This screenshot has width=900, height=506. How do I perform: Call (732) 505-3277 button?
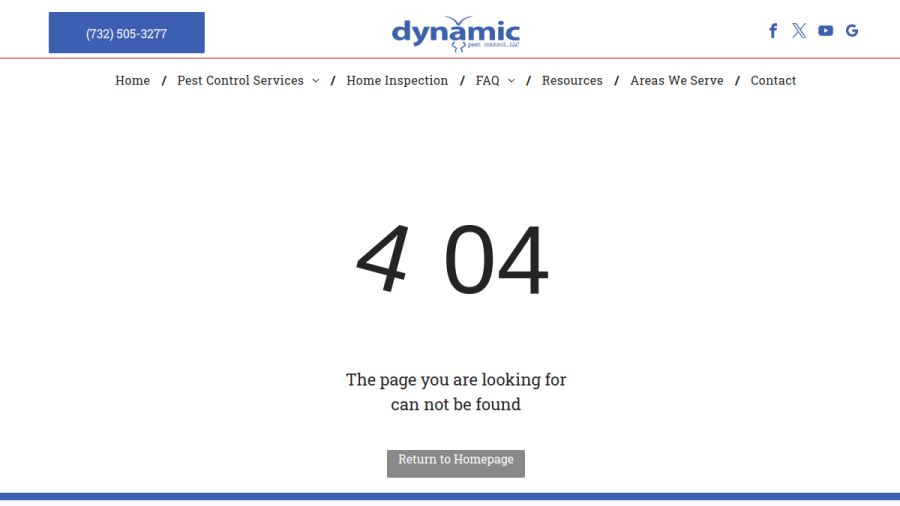pyautogui.click(x=127, y=33)
